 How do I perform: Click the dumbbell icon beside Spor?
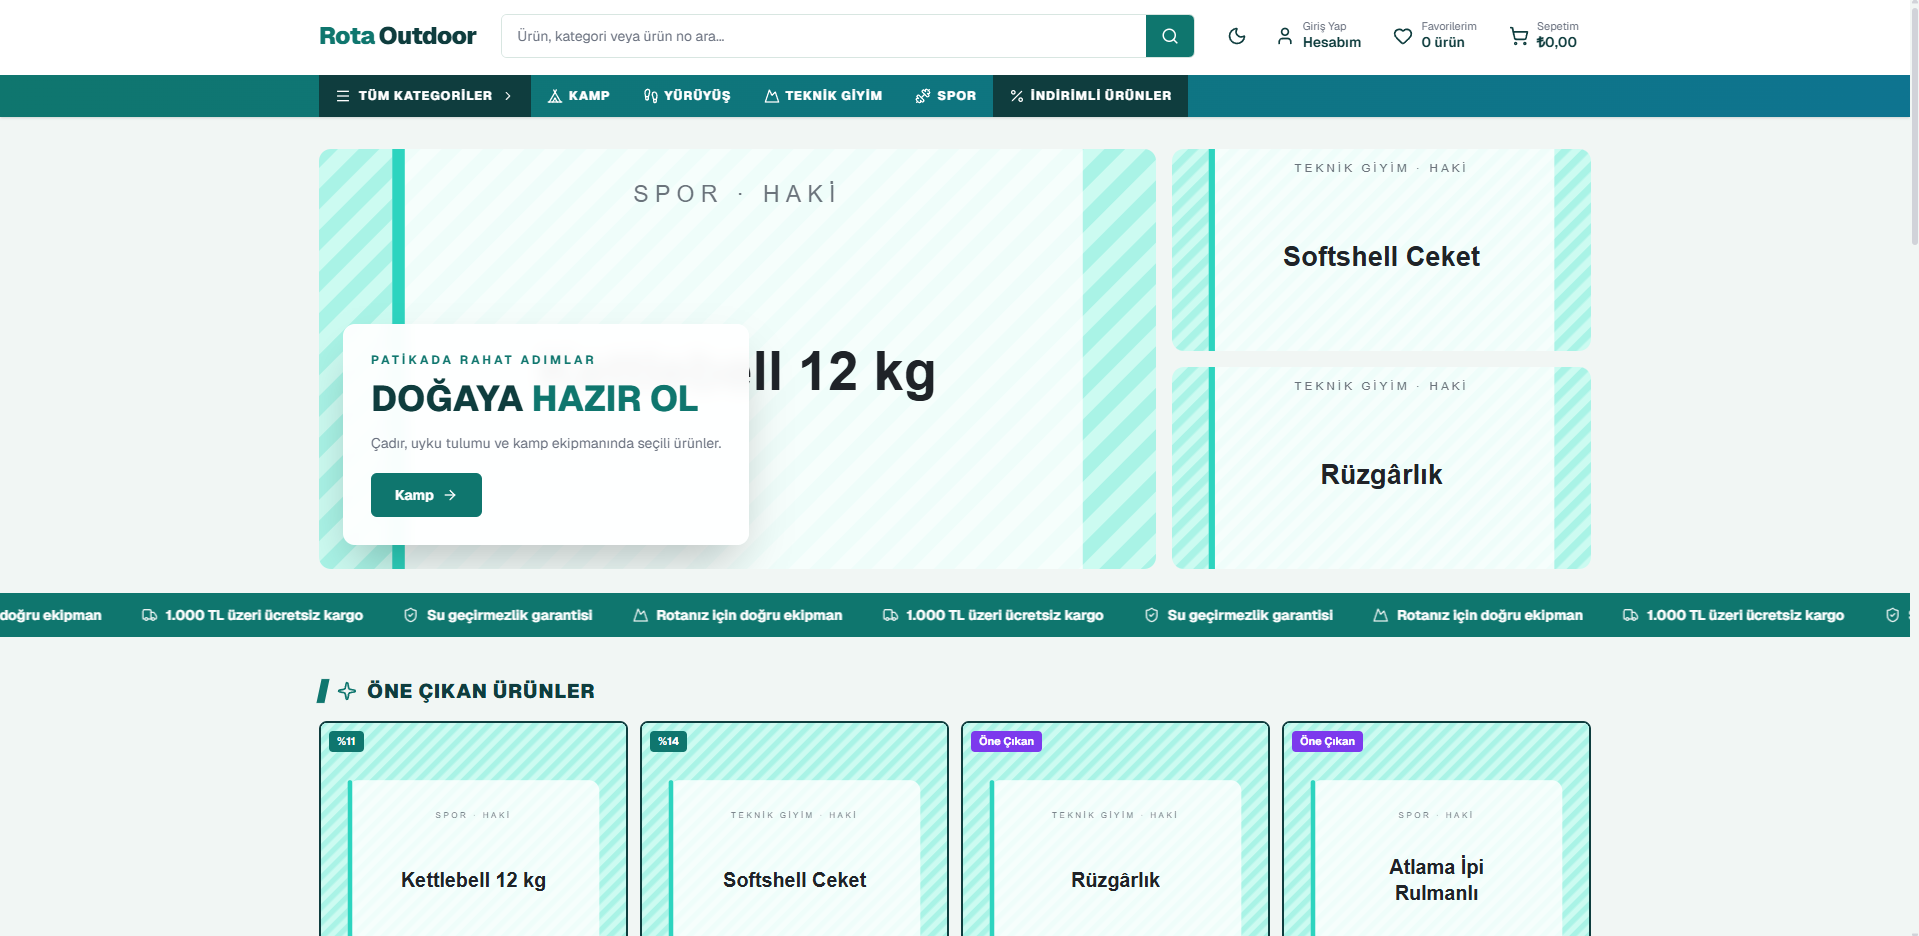(923, 96)
